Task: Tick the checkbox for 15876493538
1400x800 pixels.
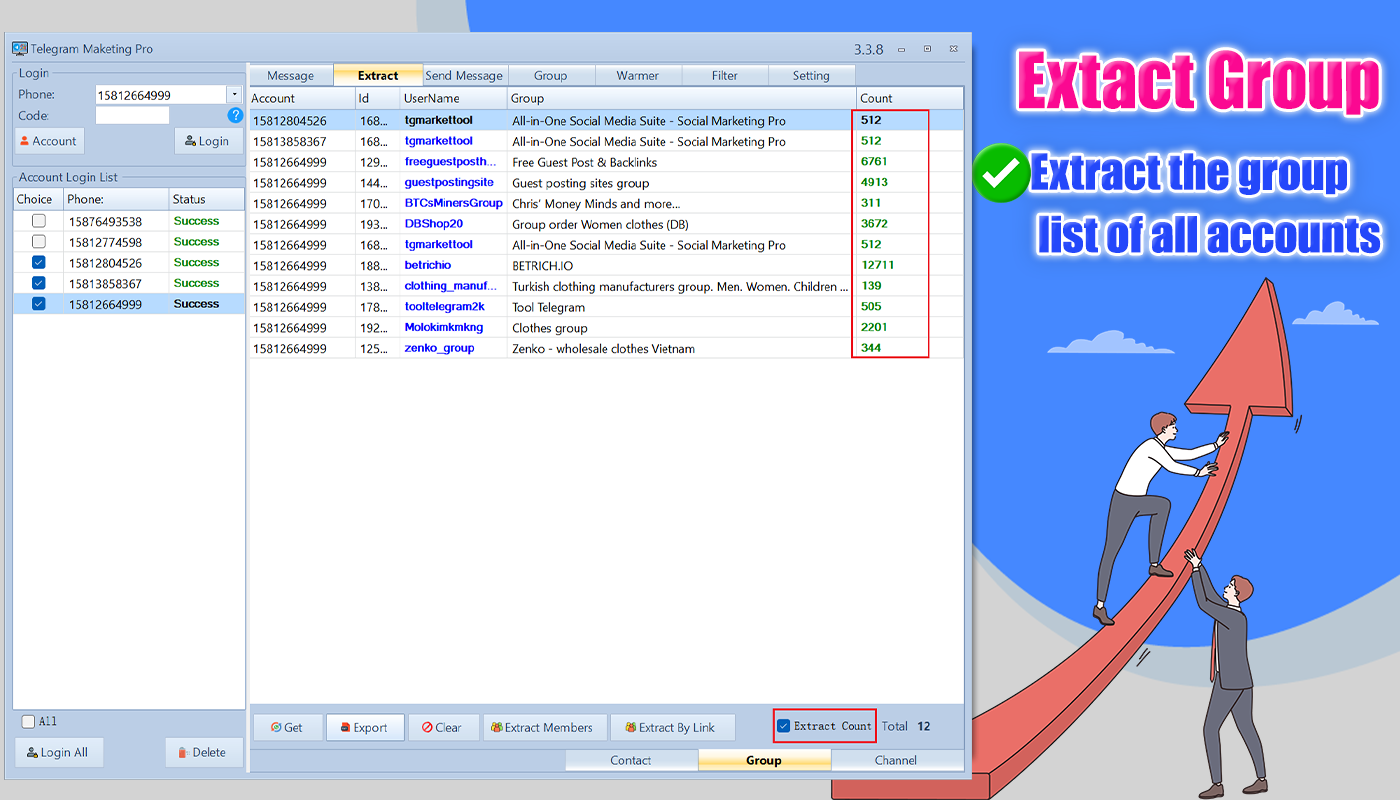Action: click(x=38, y=221)
